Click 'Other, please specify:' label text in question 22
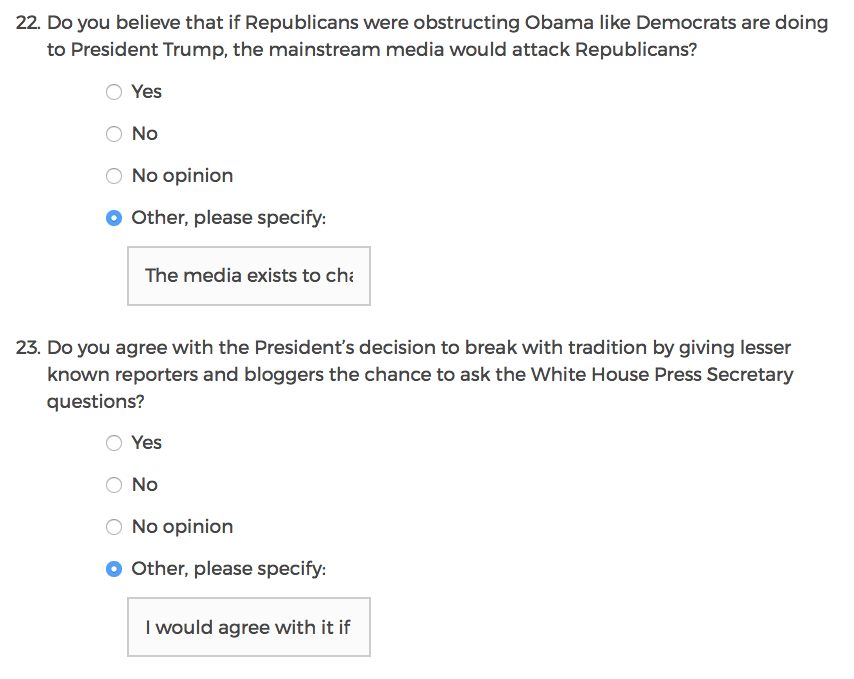Screen dimensions: 854x679 (x=229, y=218)
